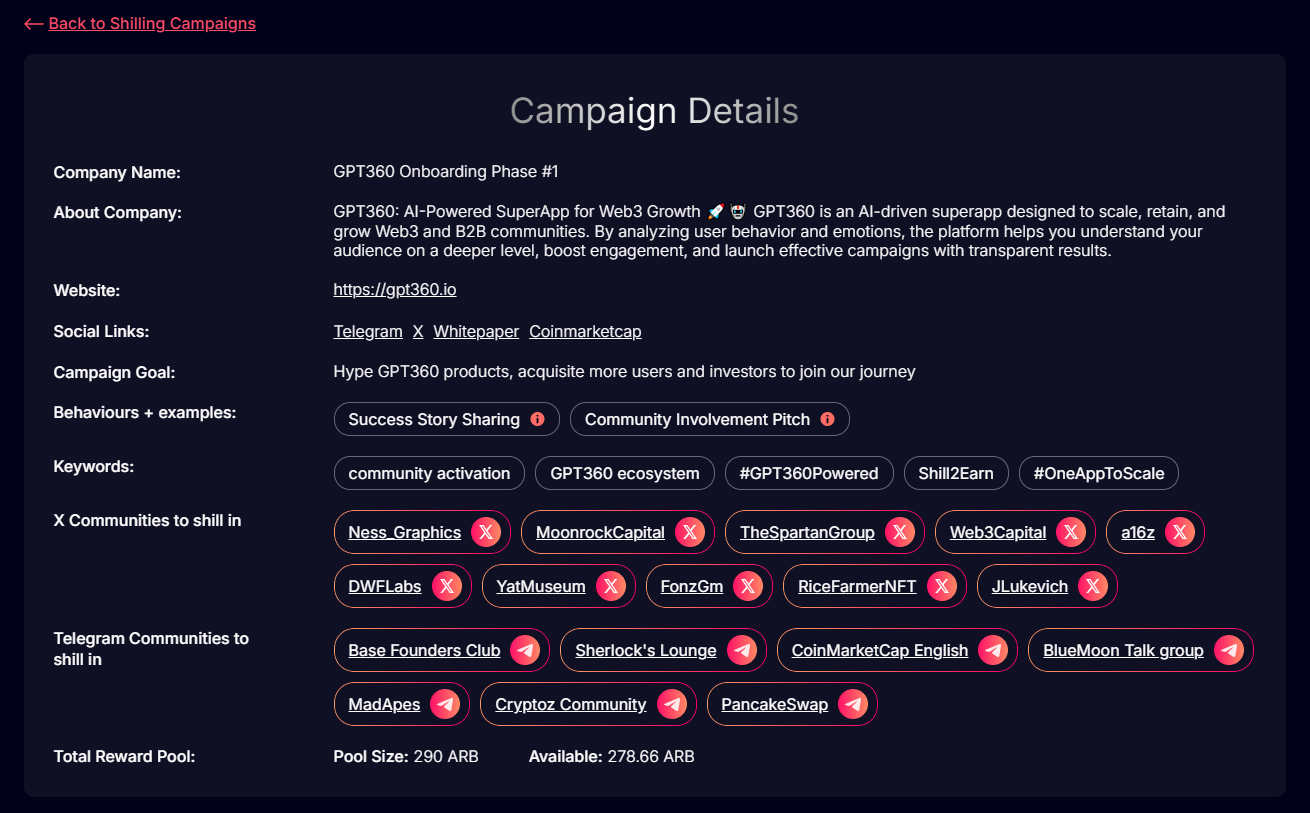Select the Shill2Earn keyword chip

[956, 473]
